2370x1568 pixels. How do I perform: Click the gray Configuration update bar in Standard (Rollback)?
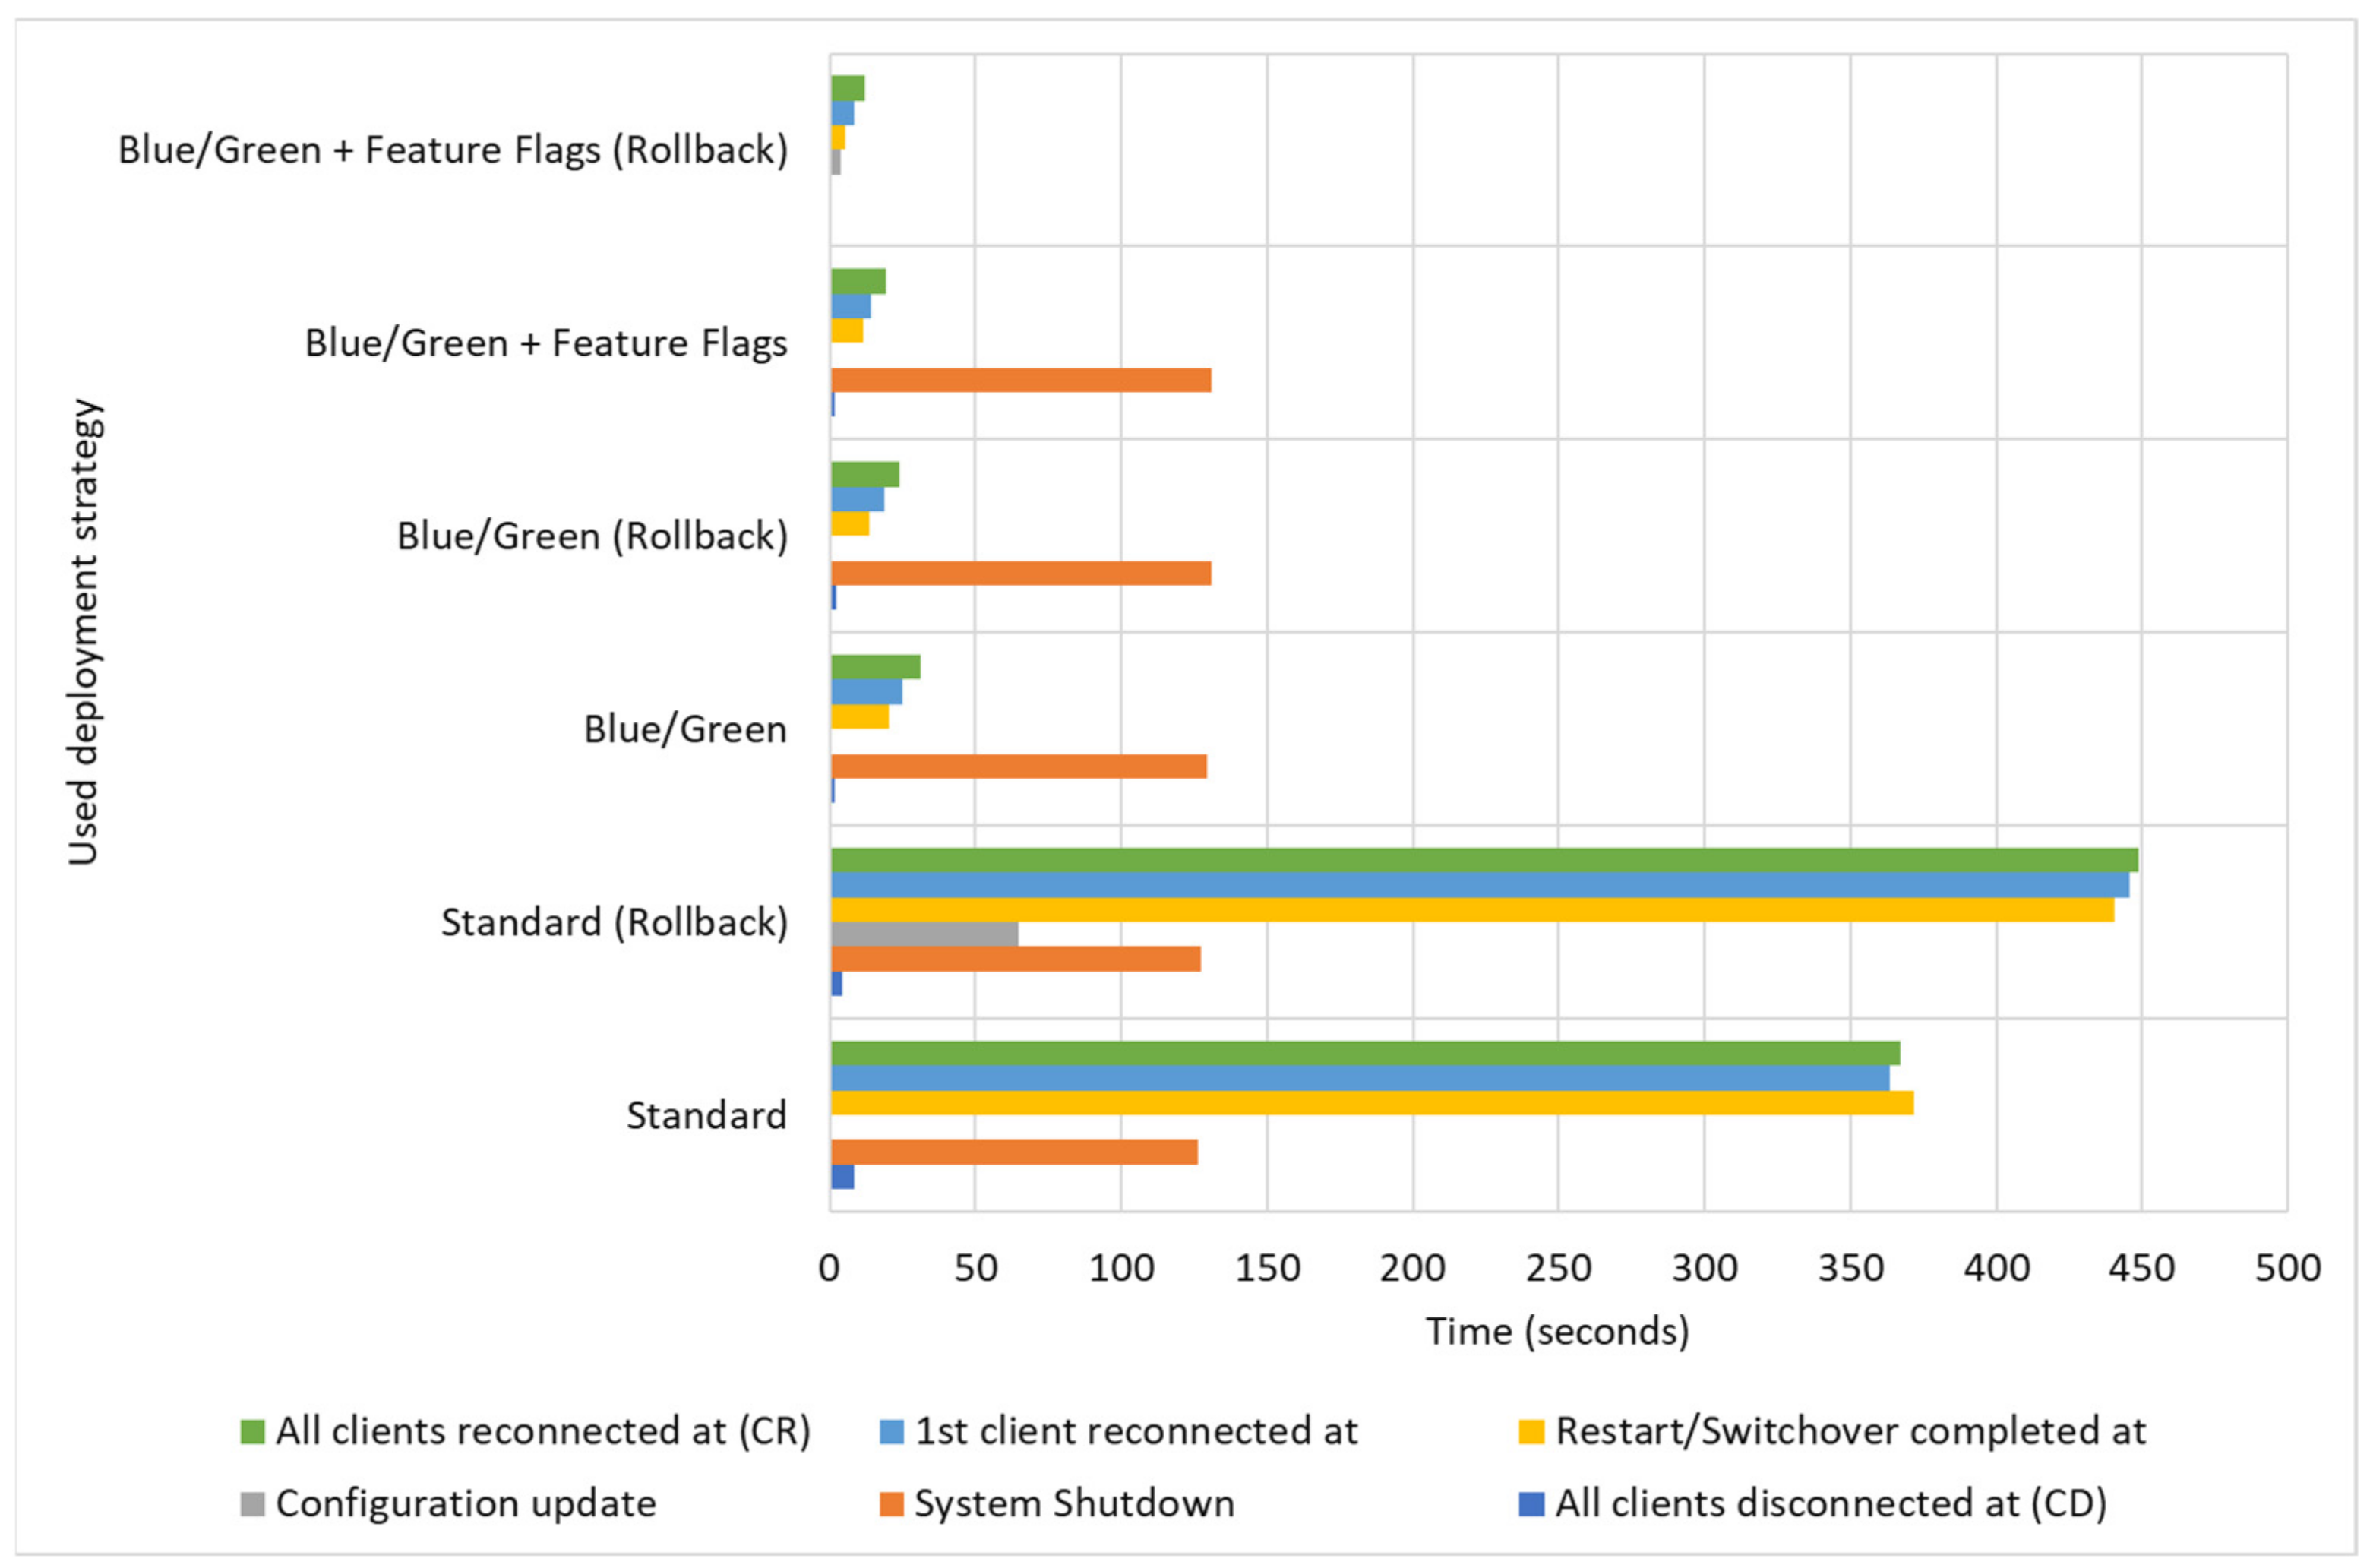pos(924,934)
